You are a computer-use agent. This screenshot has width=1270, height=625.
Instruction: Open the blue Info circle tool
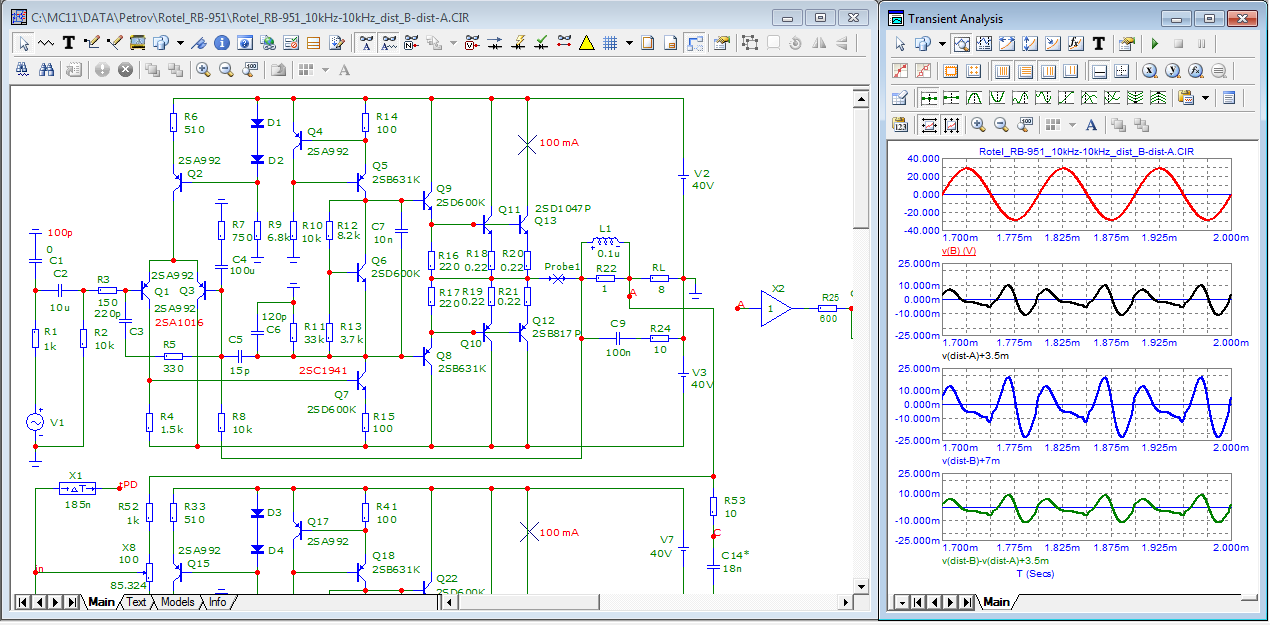[x=221, y=43]
